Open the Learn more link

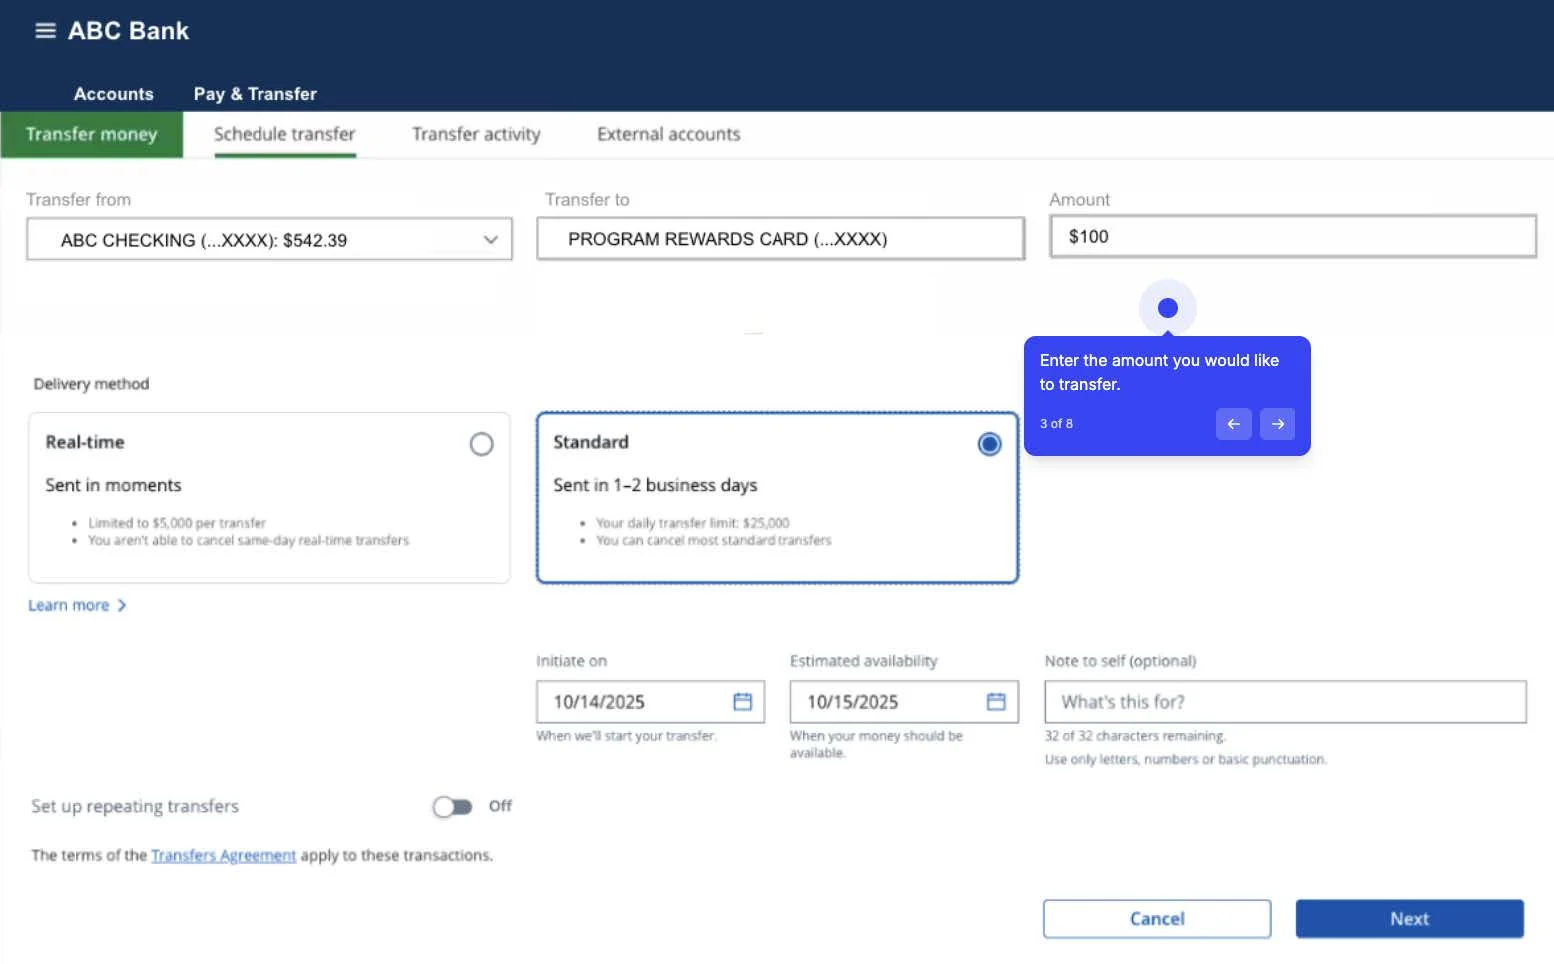click(x=68, y=605)
